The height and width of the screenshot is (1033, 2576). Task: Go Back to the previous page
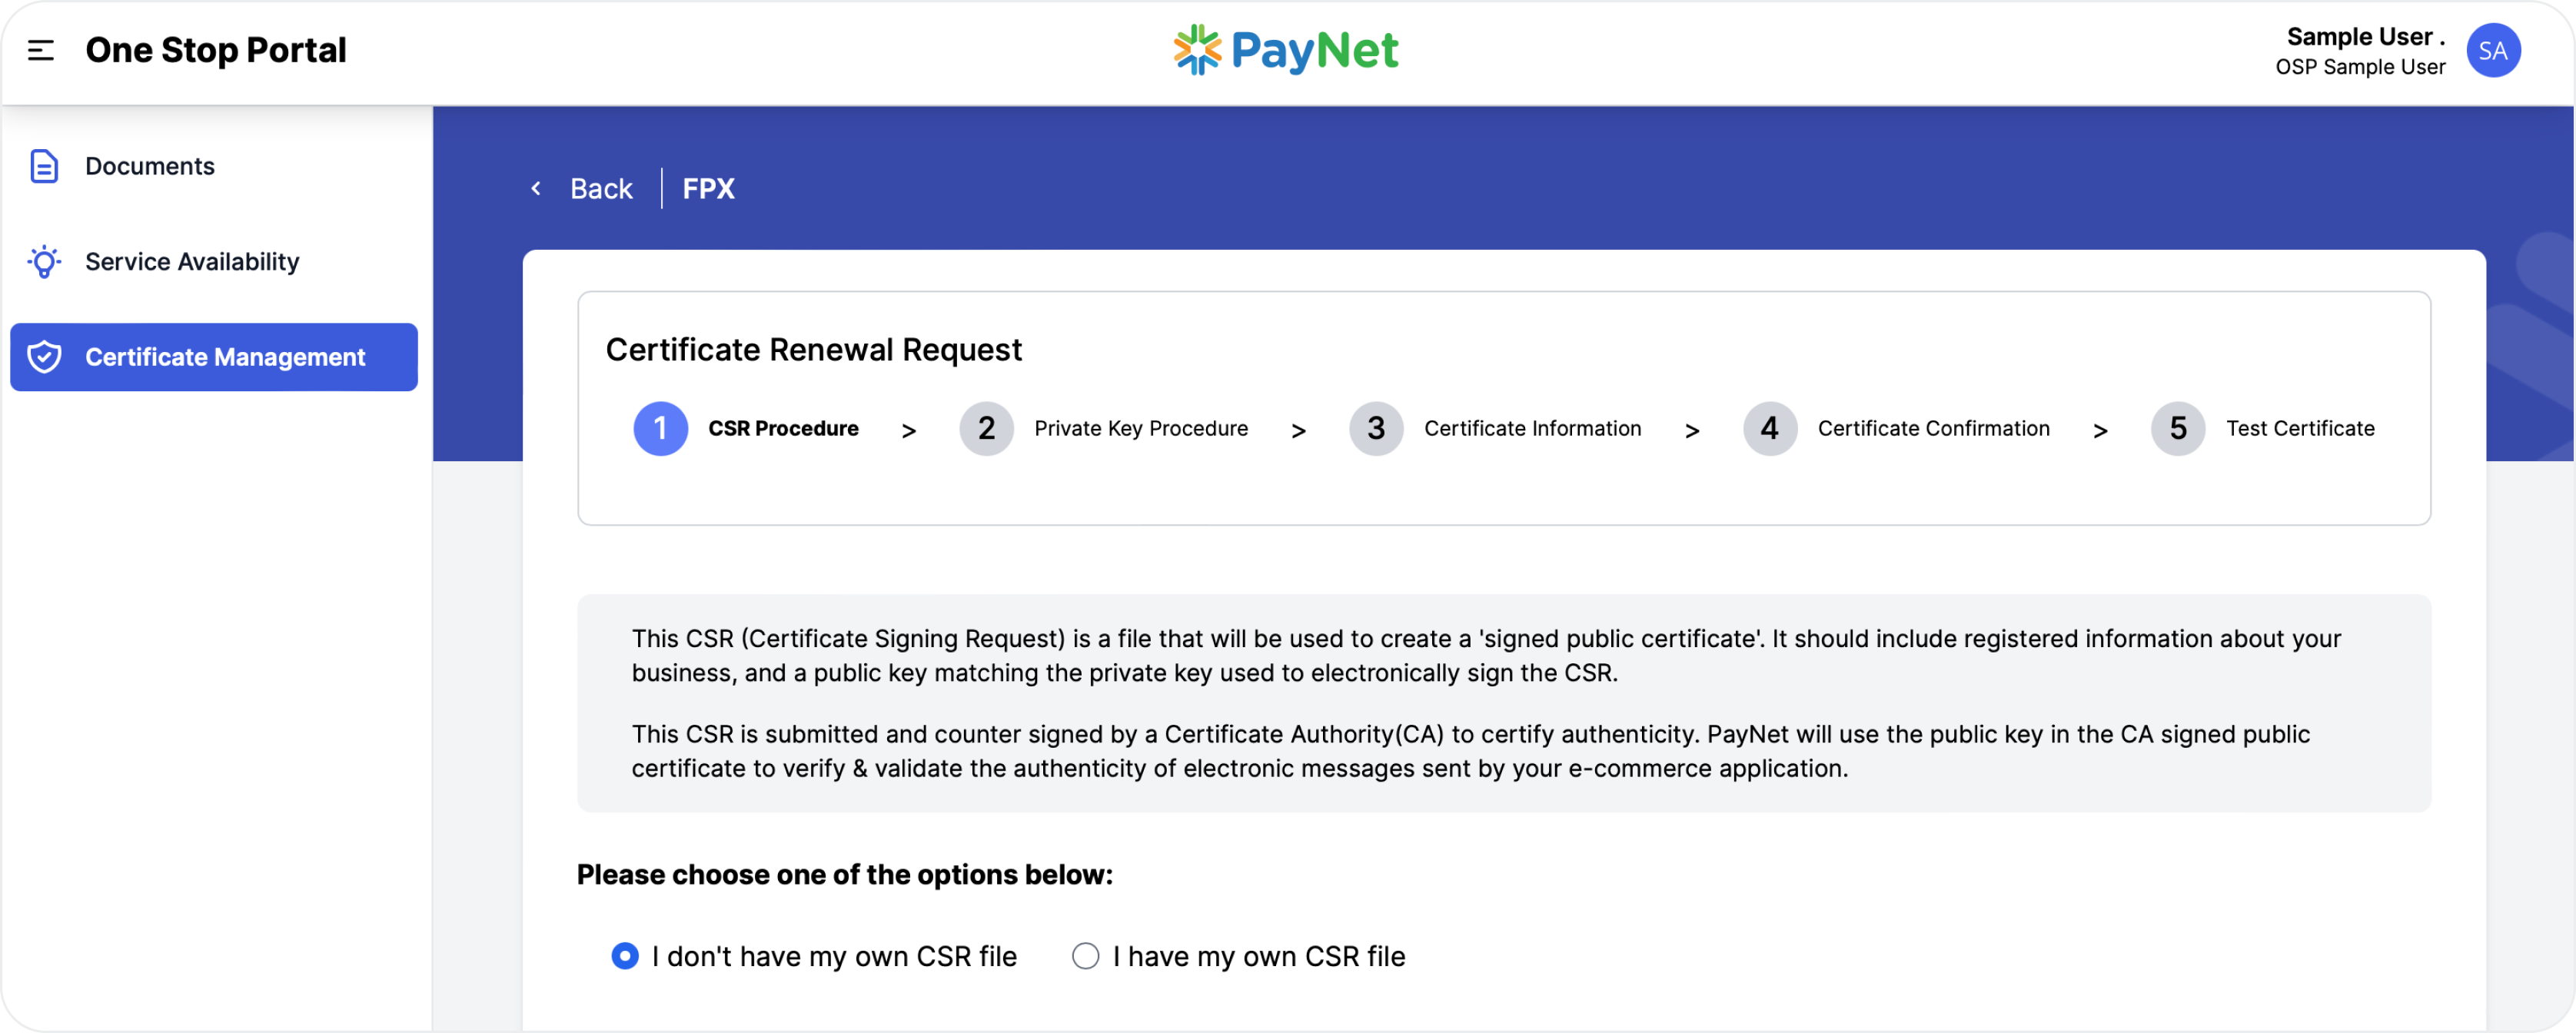pyautogui.click(x=601, y=189)
